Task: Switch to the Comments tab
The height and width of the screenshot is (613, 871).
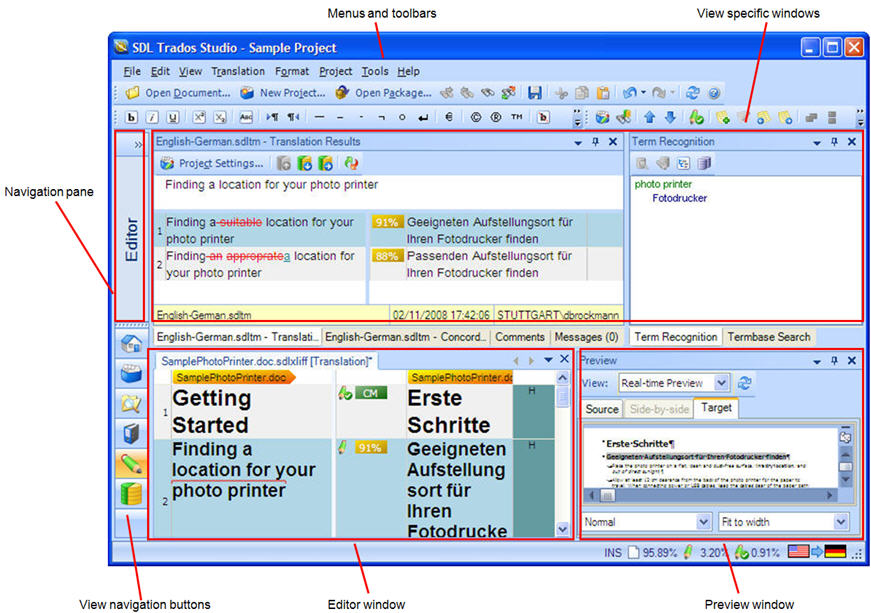Action: (x=519, y=337)
